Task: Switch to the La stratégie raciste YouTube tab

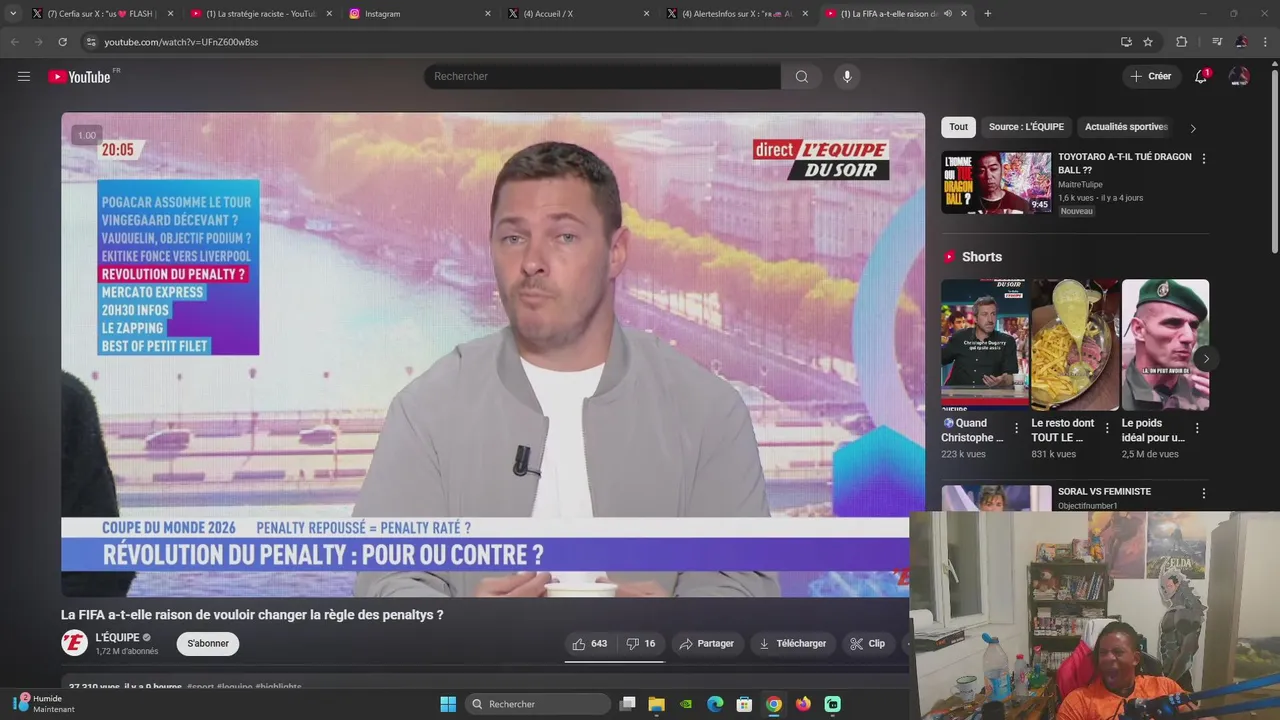Action: (261, 13)
